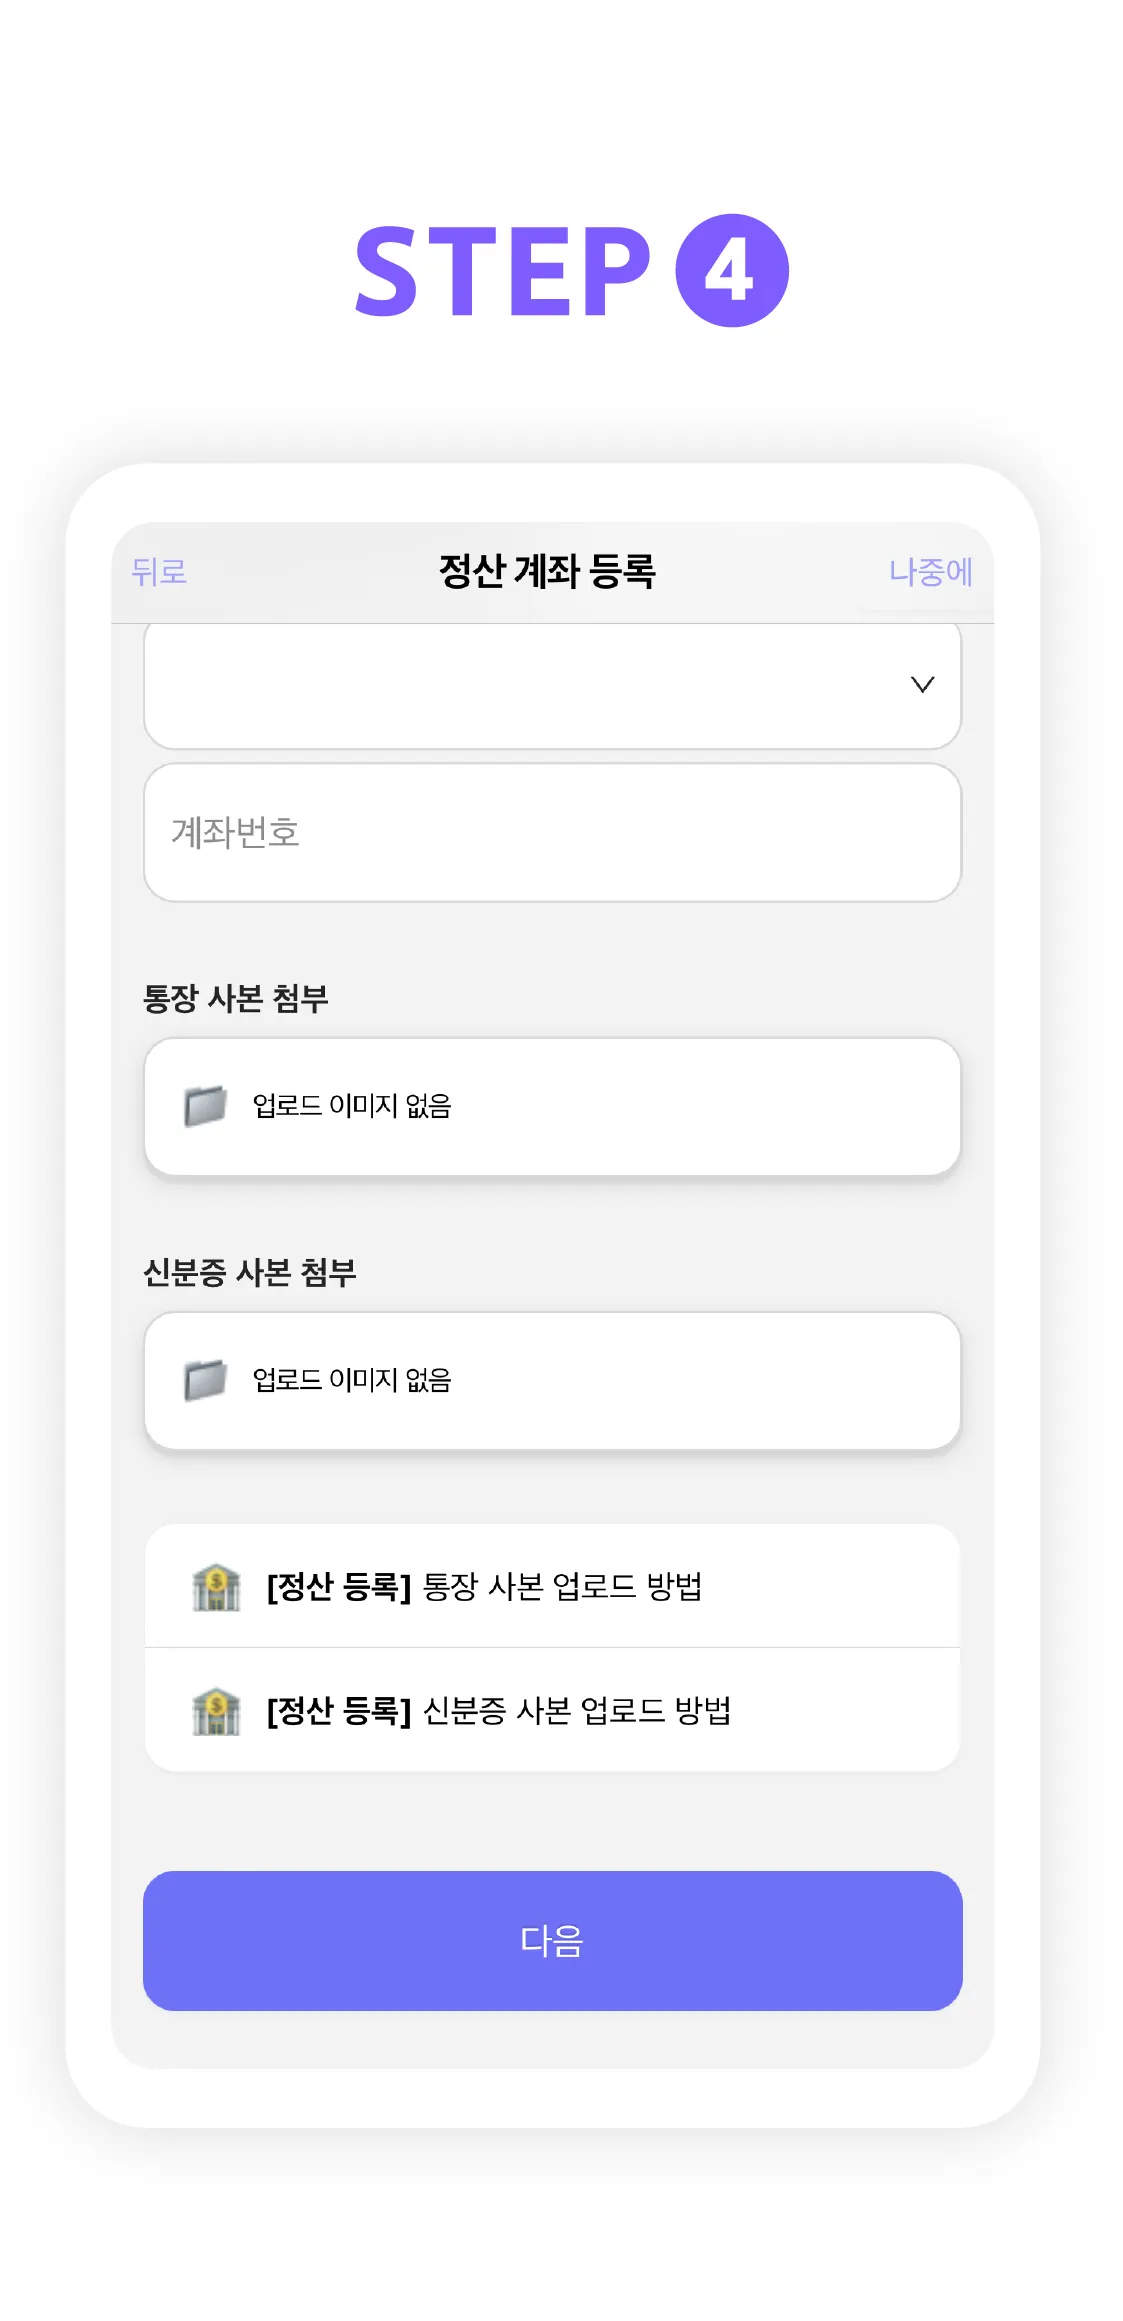Expand the bank selection dropdown chevron
This screenshot has height=2321, width=1123.
pyautogui.click(x=922, y=685)
